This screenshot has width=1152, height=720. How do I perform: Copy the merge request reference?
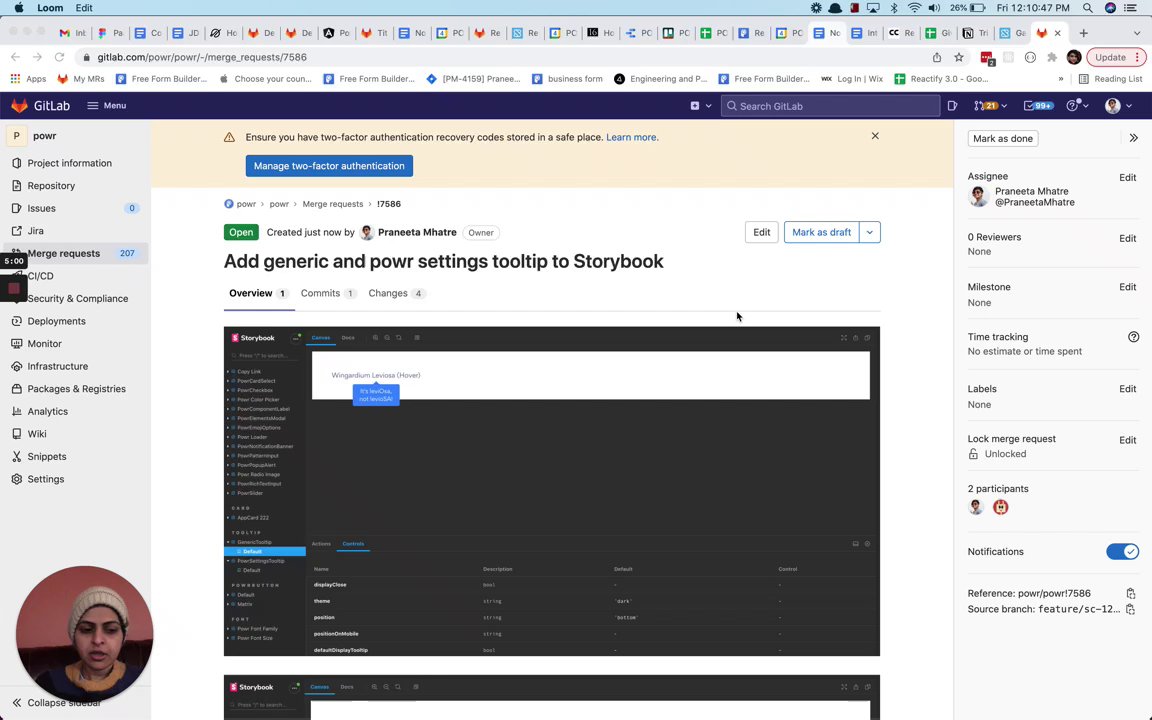pos(1131,594)
